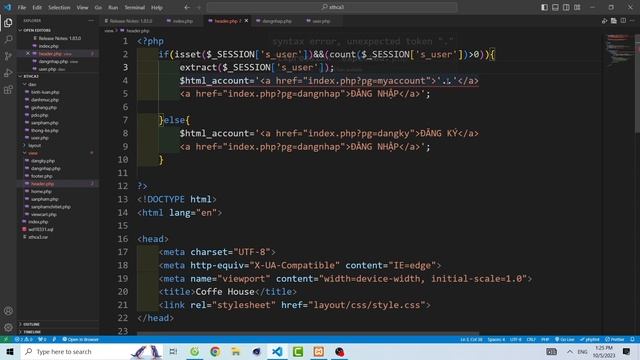The height and width of the screenshot is (360, 640).
Task: Open Task View on the taskbar
Action: click(x=173, y=351)
